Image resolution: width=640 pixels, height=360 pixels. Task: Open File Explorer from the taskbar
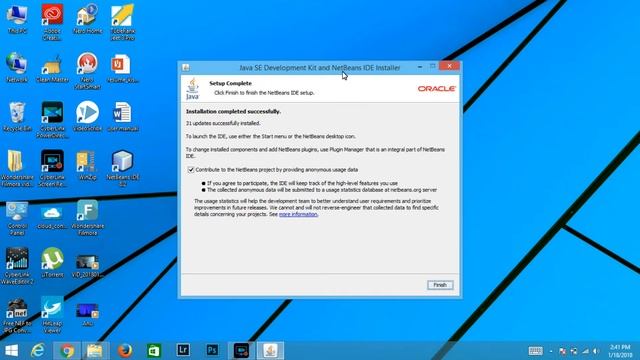pos(95,351)
